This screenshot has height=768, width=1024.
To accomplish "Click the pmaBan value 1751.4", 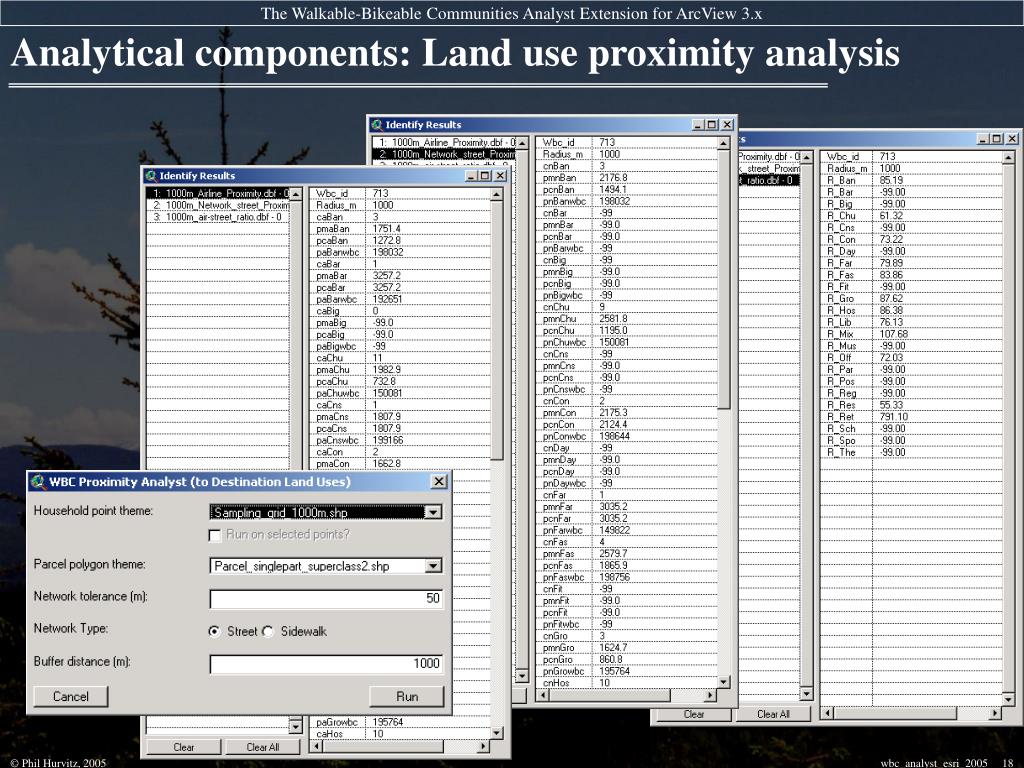I will coord(387,229).
